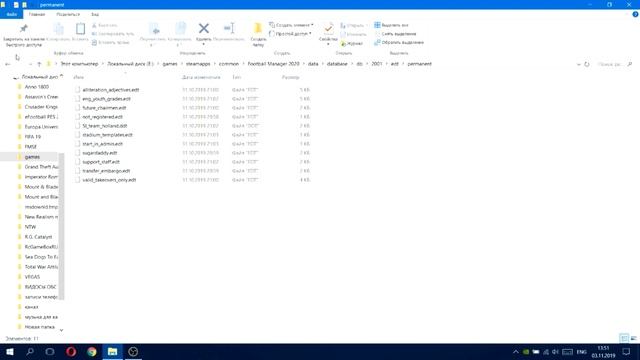
Task: Click the Move to icon
Action: tap(154, 29)
